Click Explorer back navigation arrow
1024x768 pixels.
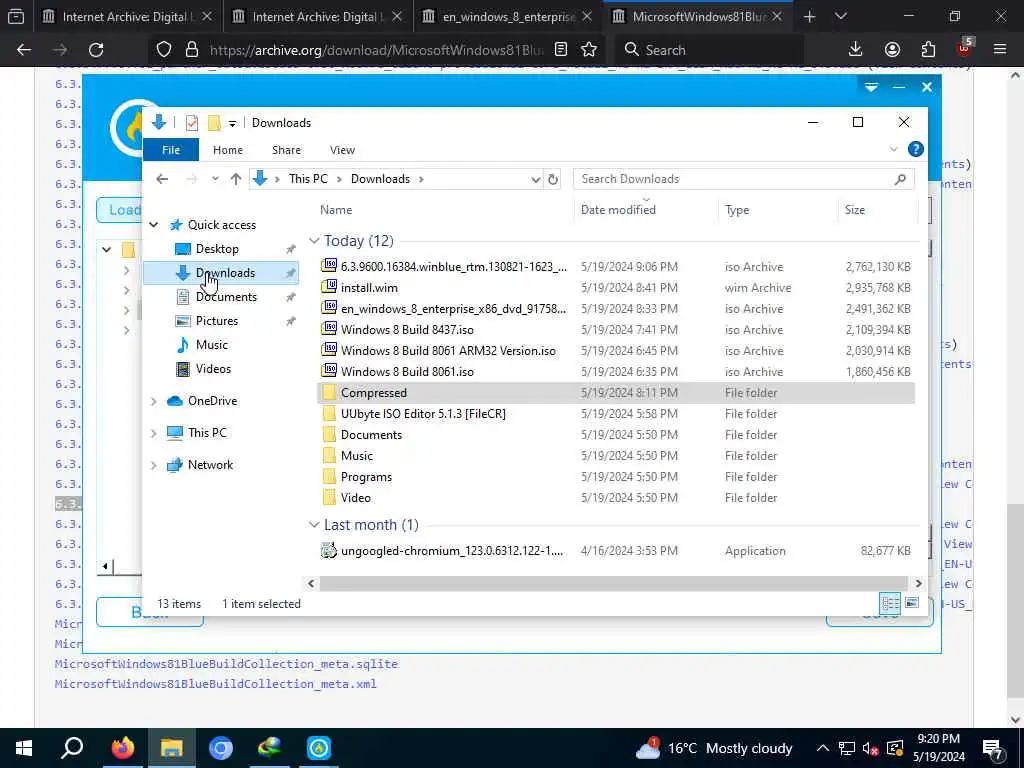162,179
